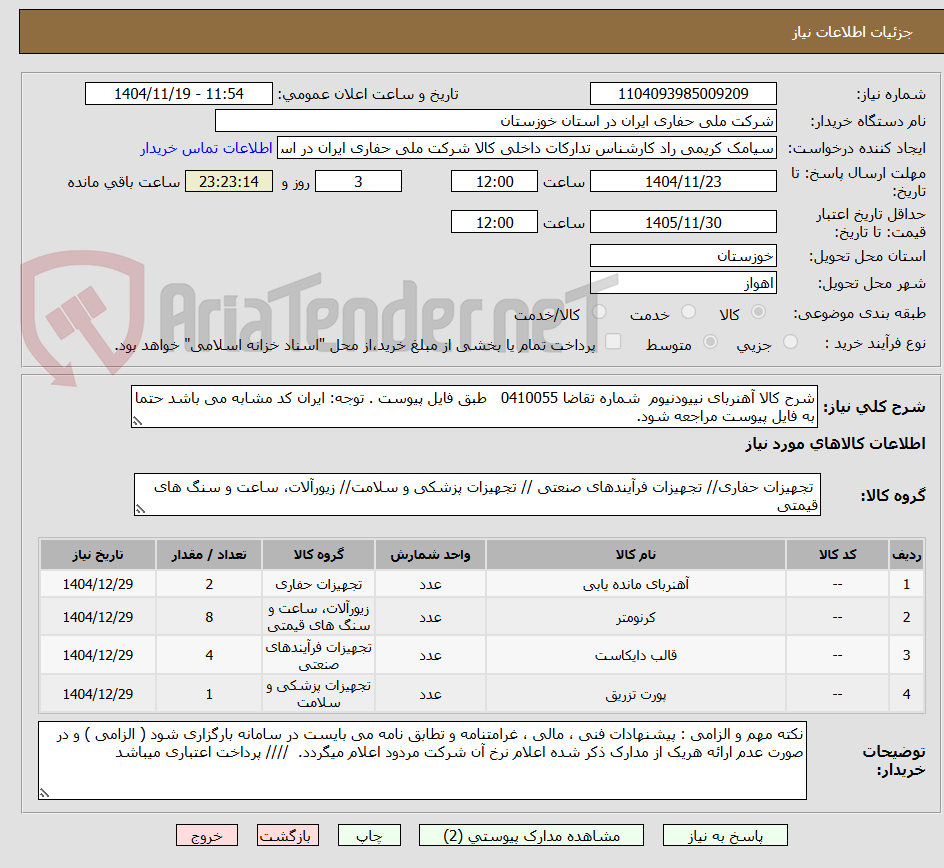
Task: Select the متوسط purchase process option
Action: pyautogui.click(x=710, y=340)
